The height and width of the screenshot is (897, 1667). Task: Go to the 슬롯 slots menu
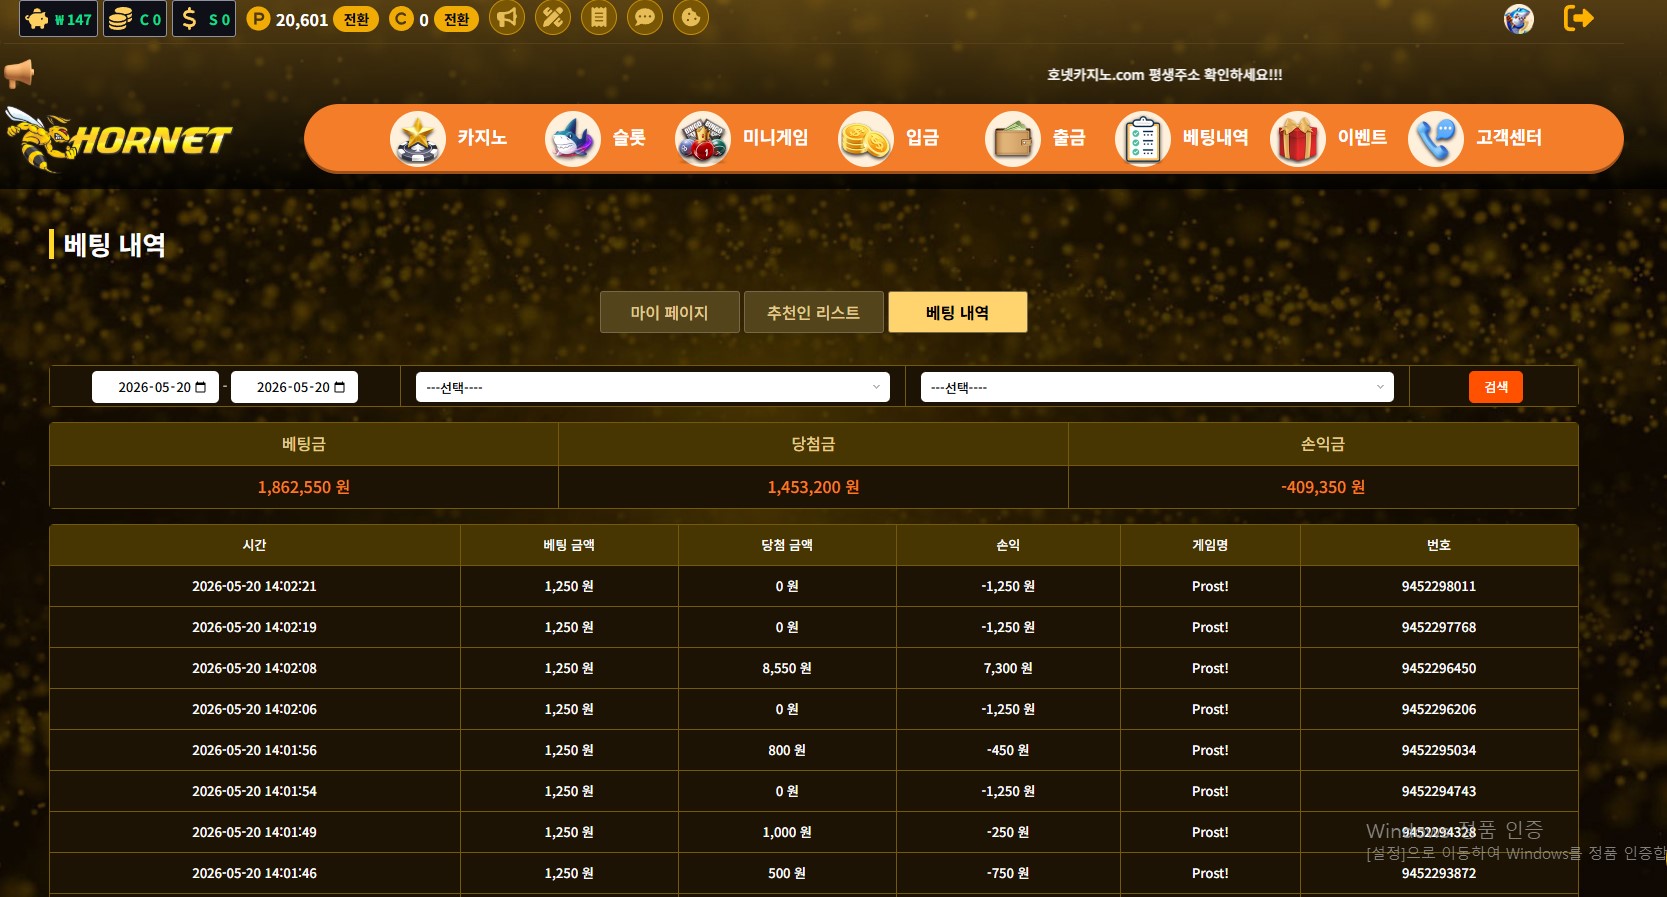(x=596, y=138)
